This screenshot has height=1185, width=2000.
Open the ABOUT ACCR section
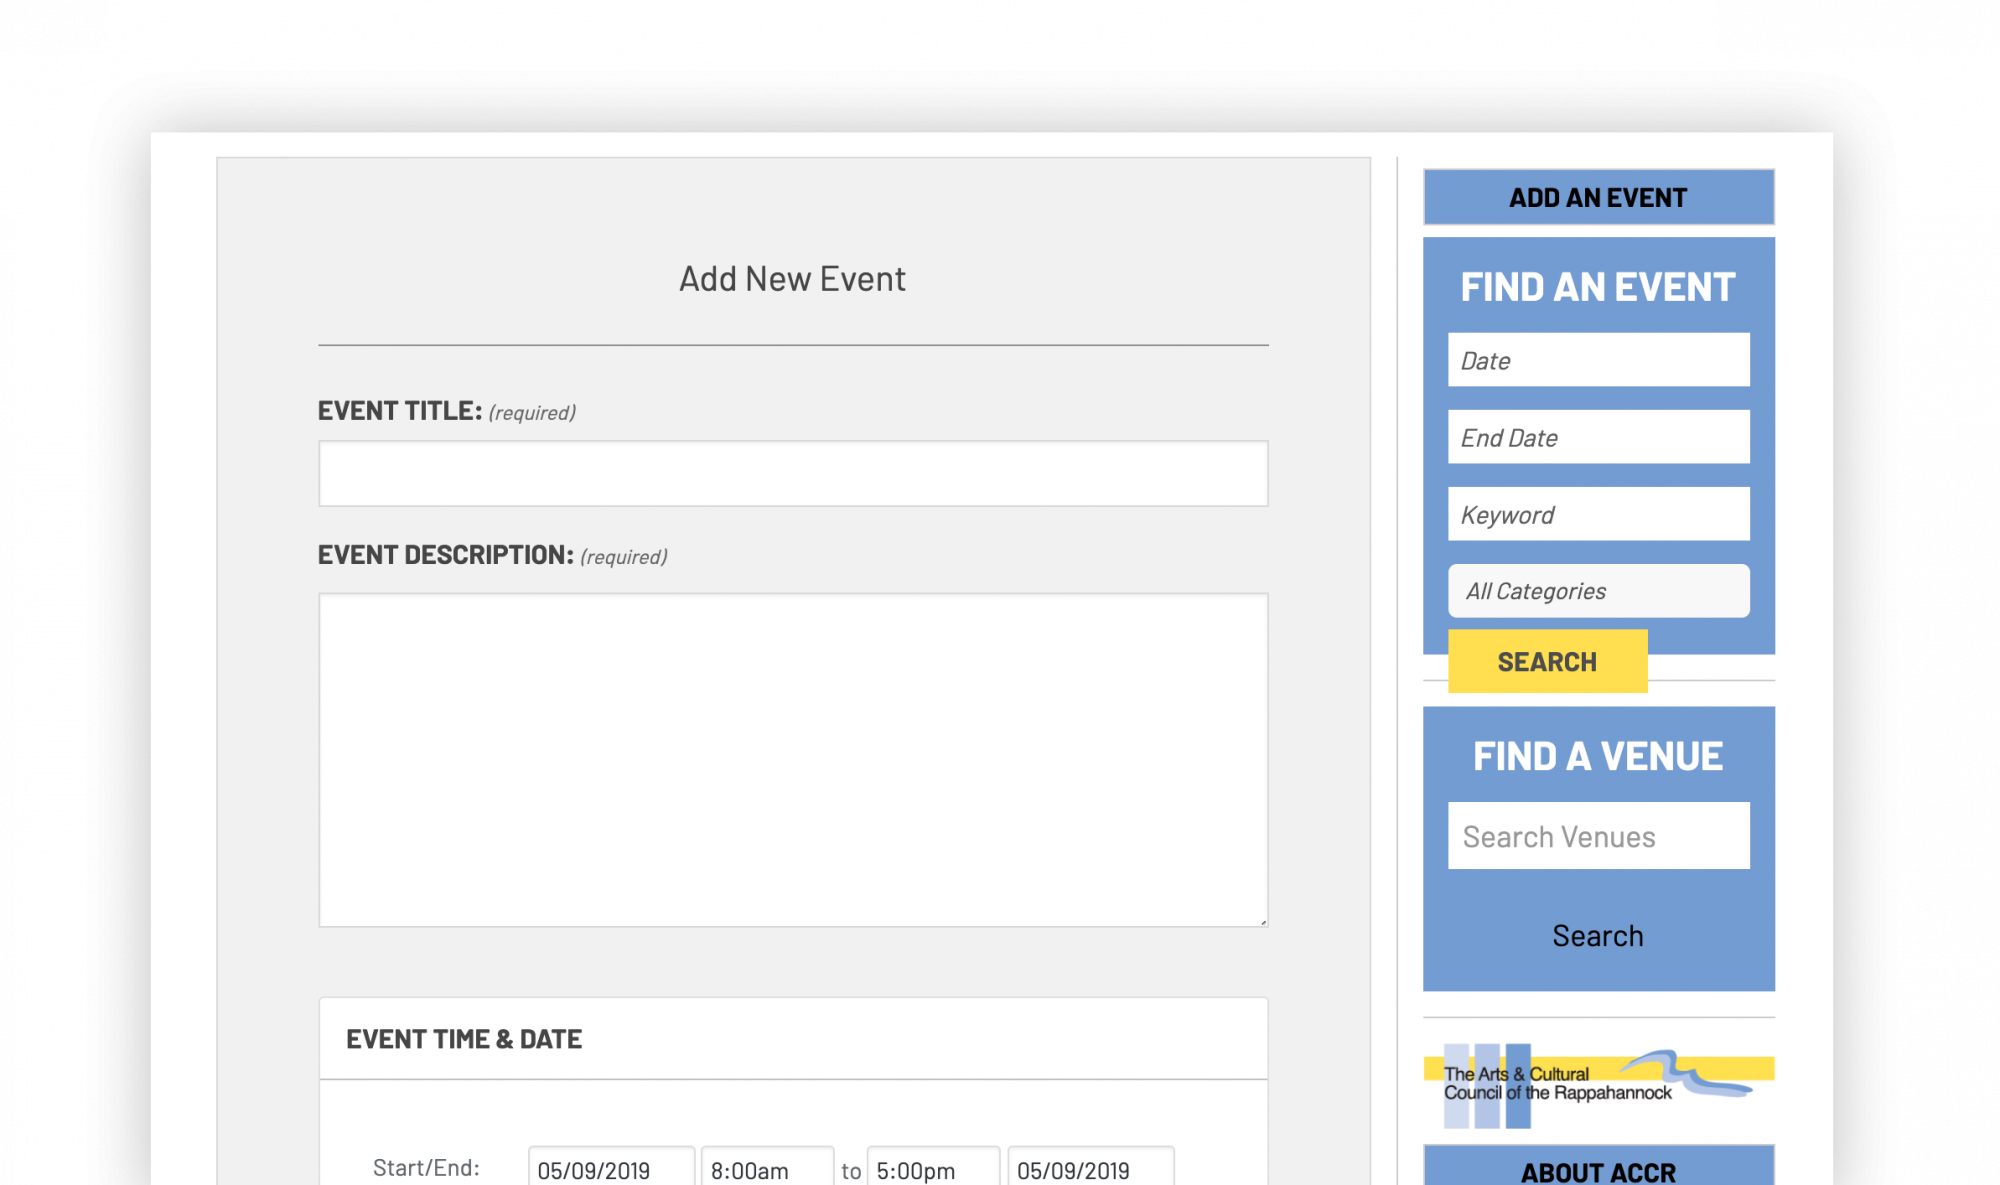point(1597,1172)
